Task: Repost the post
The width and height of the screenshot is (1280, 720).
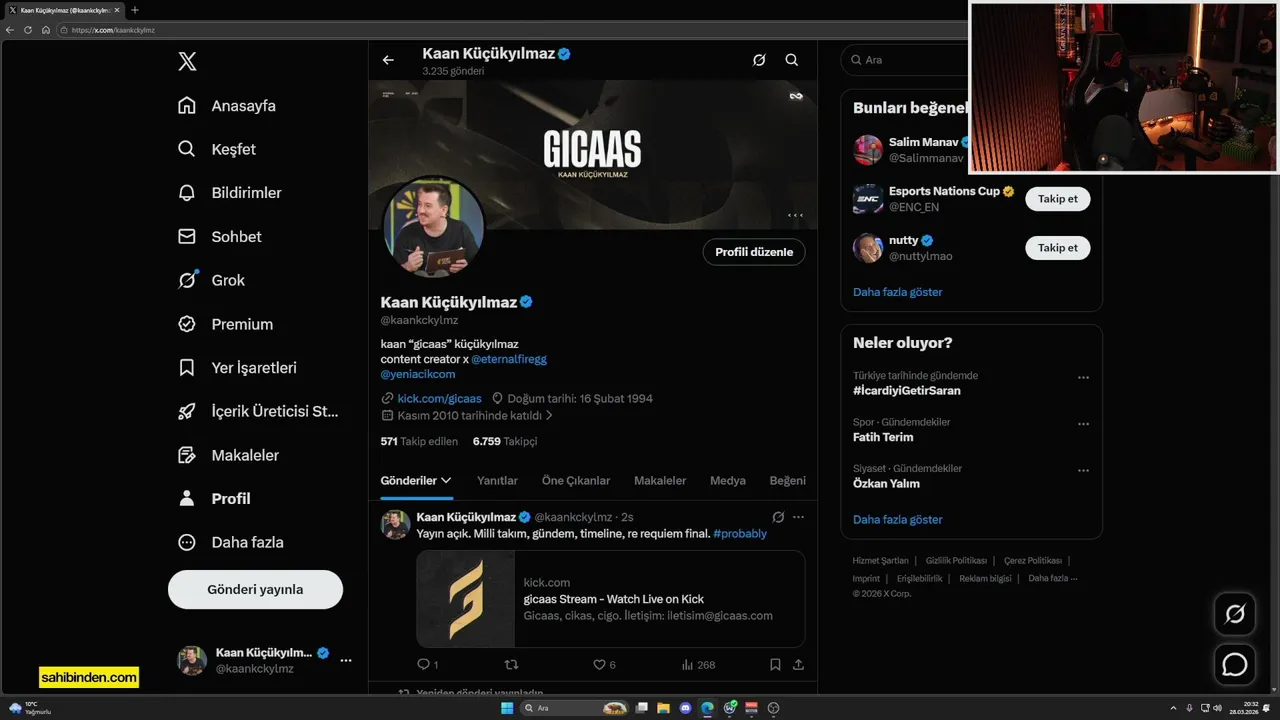Action: [x=511, y=664]
